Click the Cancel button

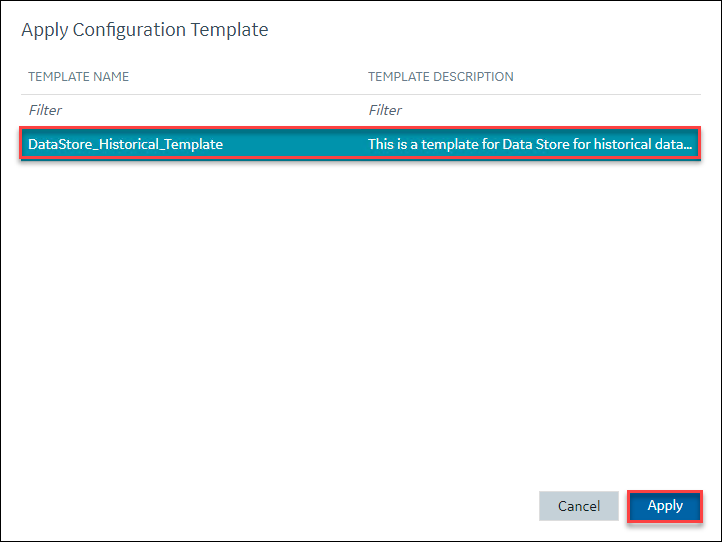coord(579,506)
